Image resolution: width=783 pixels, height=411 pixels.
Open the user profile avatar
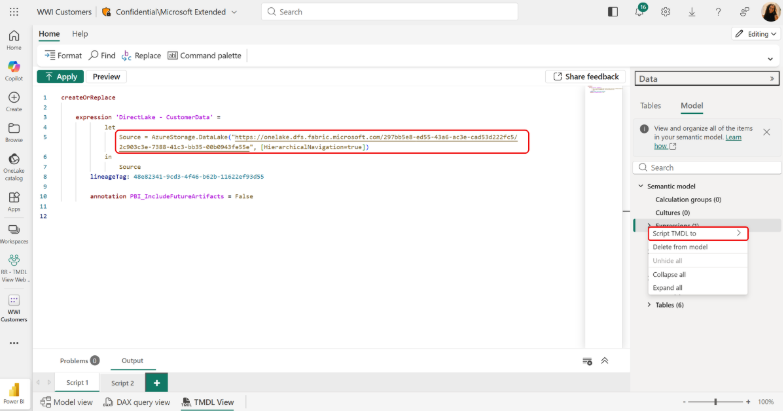tap(771, 12)
